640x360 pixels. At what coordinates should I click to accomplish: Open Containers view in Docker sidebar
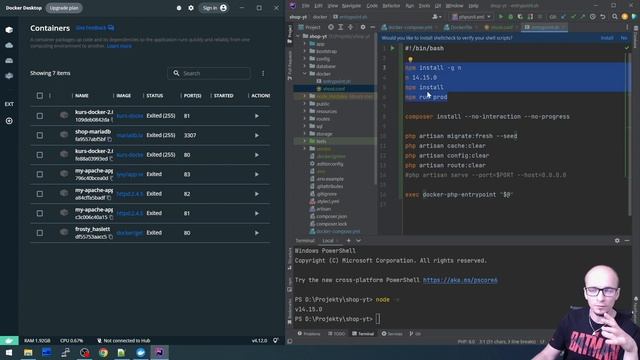pyautogui.click(x=9, y=30)
